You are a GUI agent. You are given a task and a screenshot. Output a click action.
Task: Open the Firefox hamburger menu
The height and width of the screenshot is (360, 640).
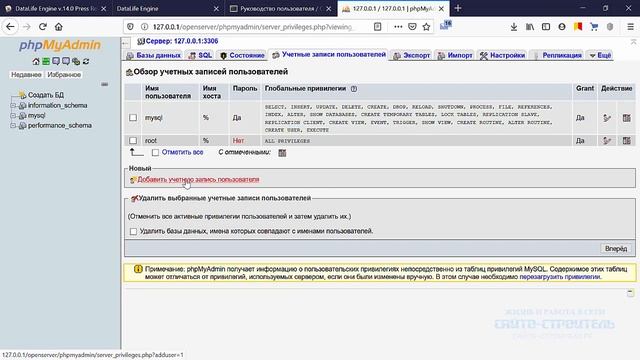coord(630,27)
